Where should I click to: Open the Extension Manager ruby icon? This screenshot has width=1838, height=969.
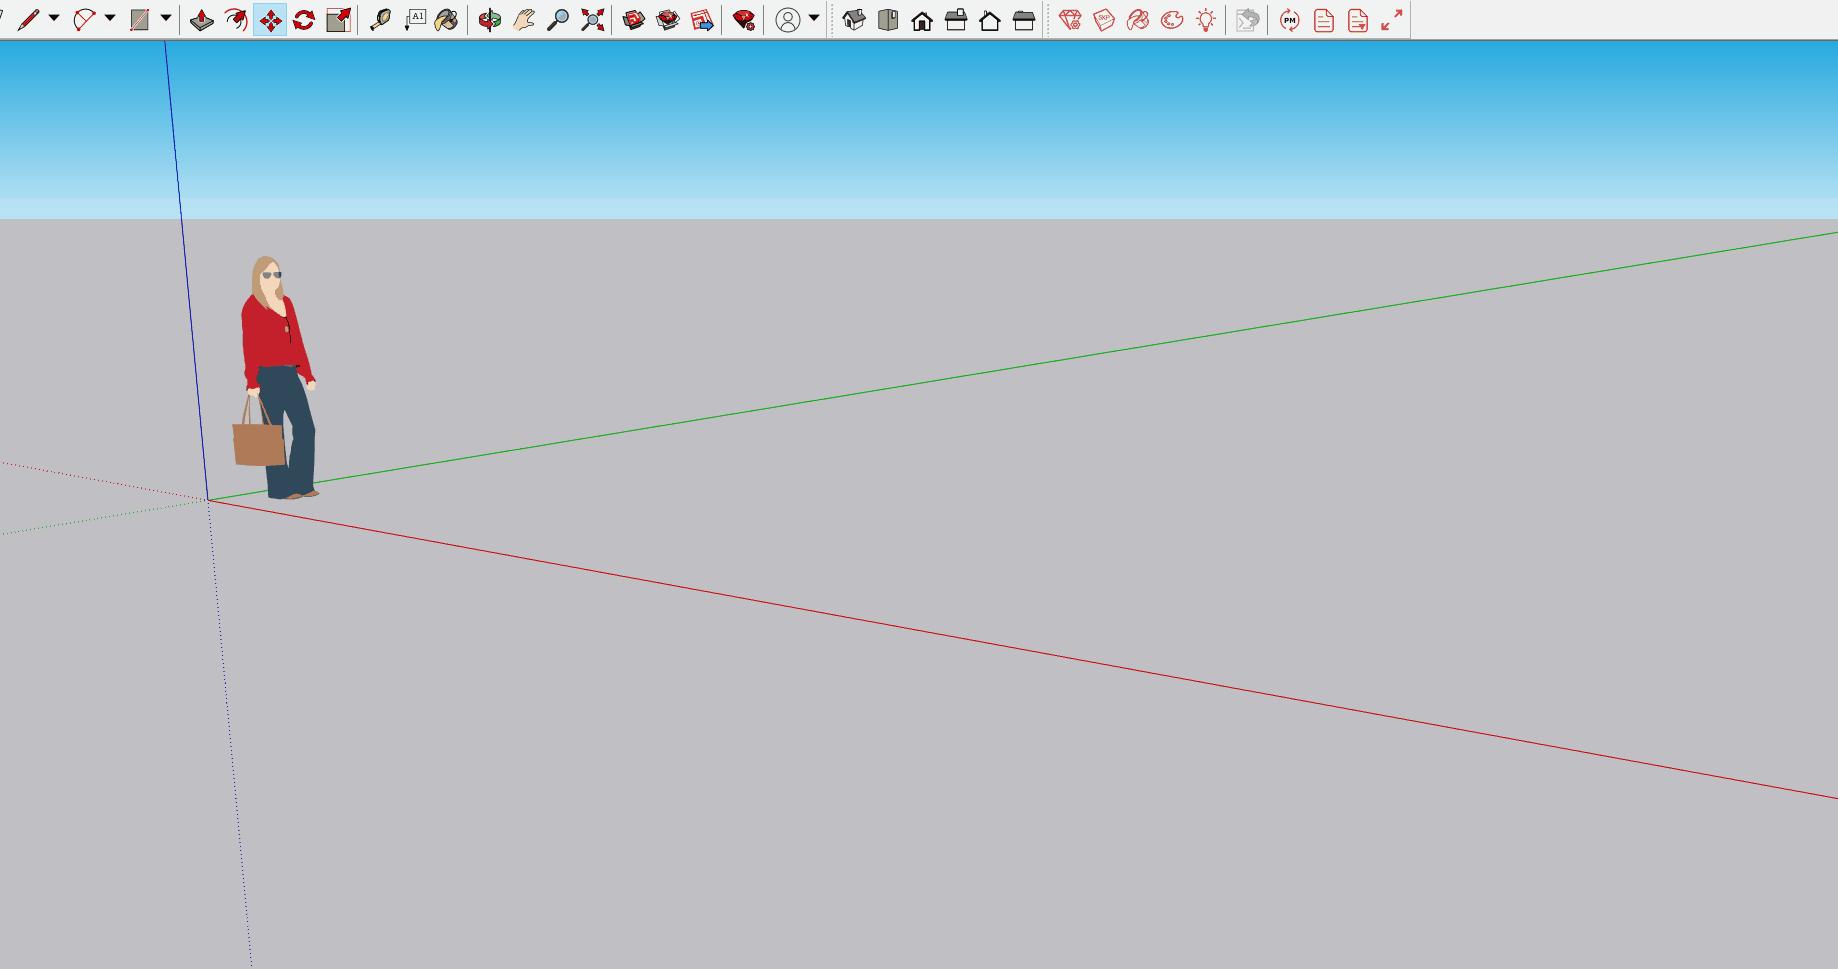(744, 20)
